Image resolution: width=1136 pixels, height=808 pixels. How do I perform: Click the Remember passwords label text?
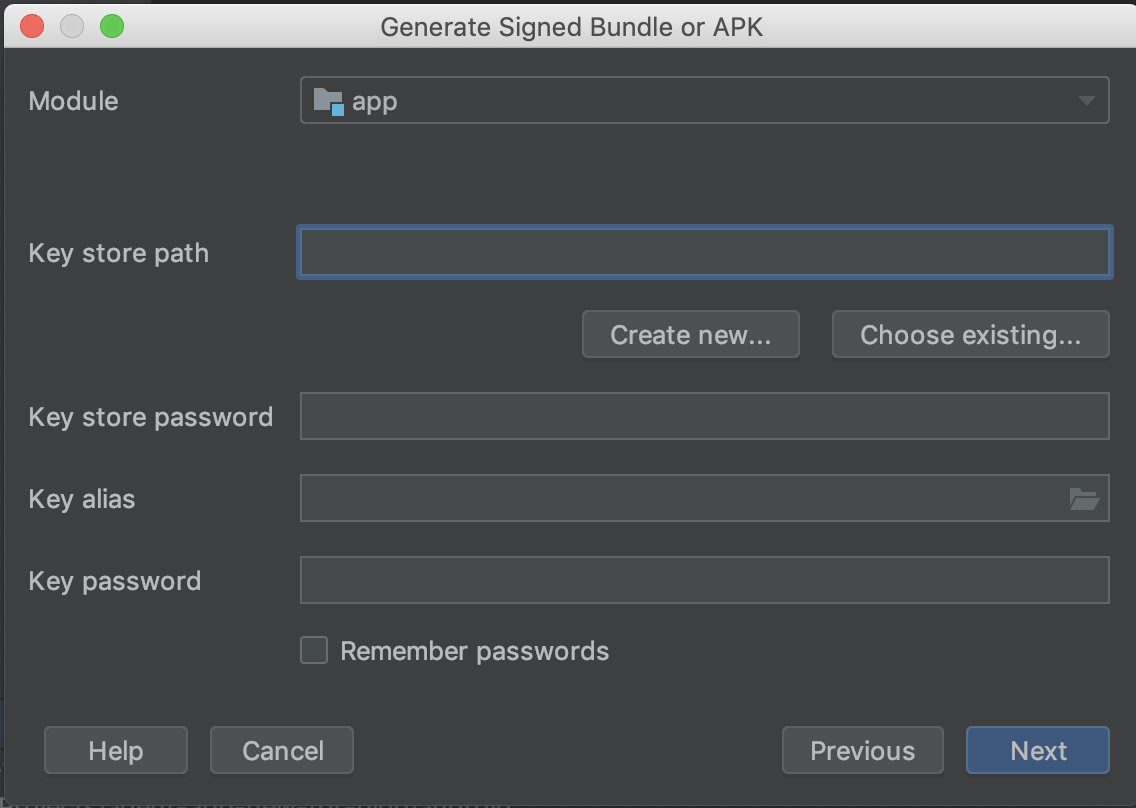coord(474,651)
